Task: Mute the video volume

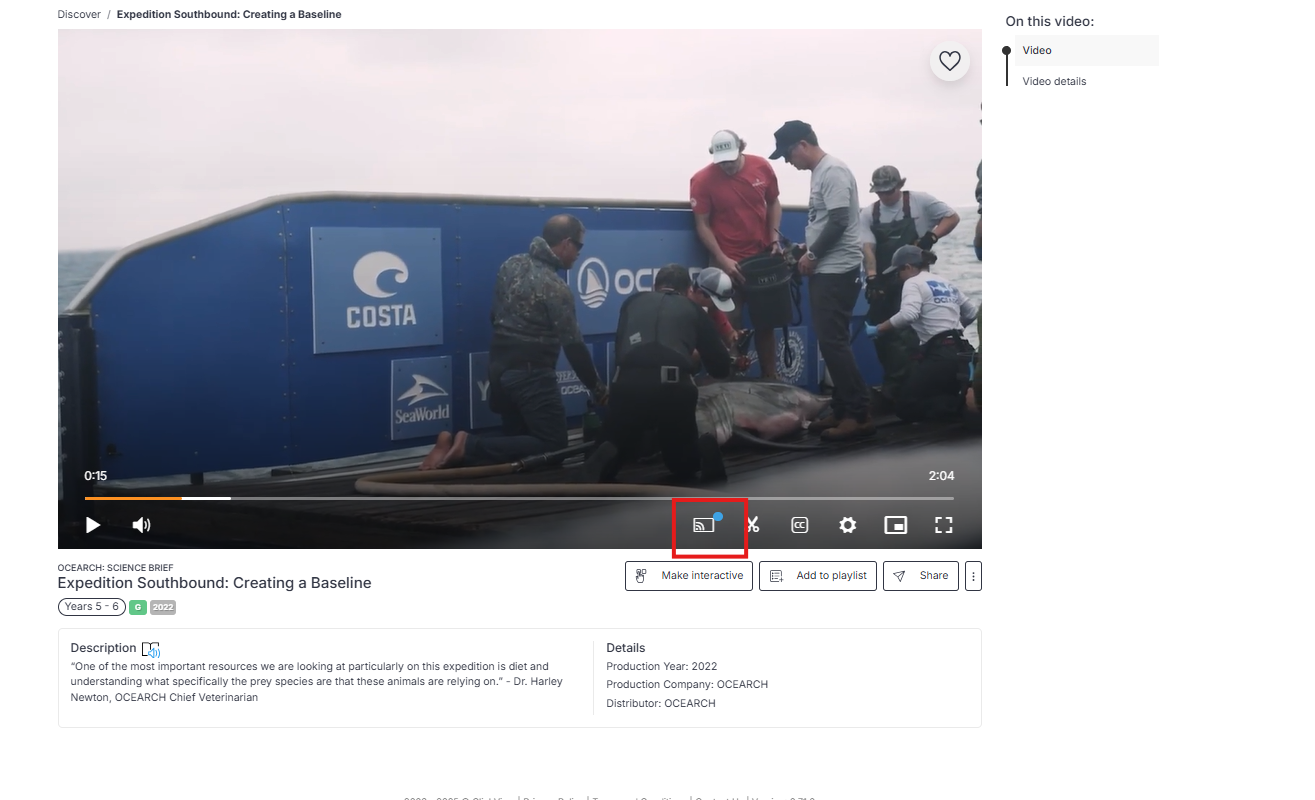Action: (142, 525)
